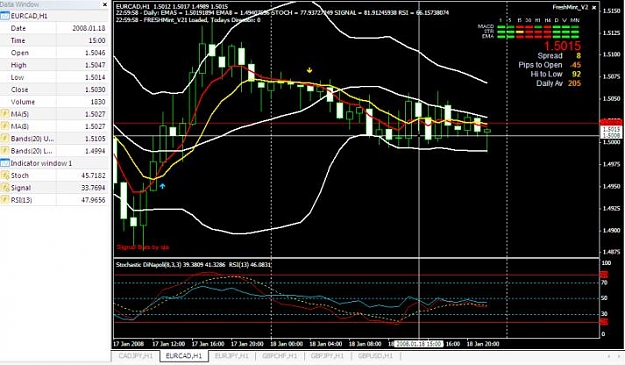The height and width of the screenshot is (365, 625).
Task: Switch to the CADJPY,H1 chart tab
Action: pyautogui.click(x=136, y=356)
